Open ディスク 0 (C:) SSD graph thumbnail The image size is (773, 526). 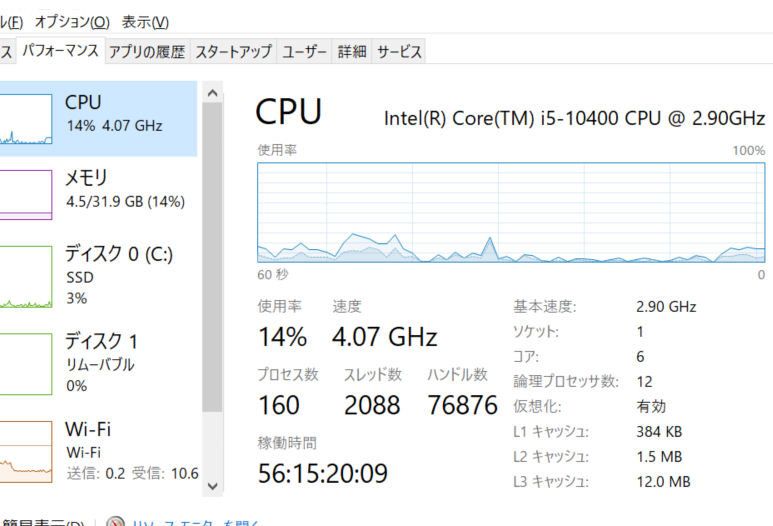[26, 277]
